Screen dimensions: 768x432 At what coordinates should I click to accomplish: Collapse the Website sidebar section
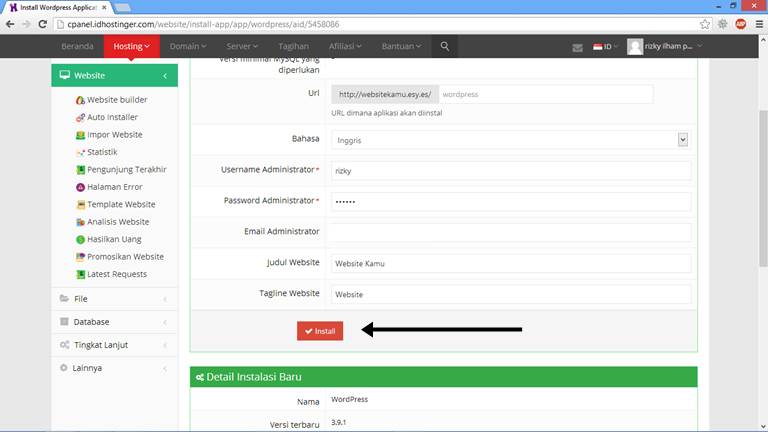(x=115, y=75)
